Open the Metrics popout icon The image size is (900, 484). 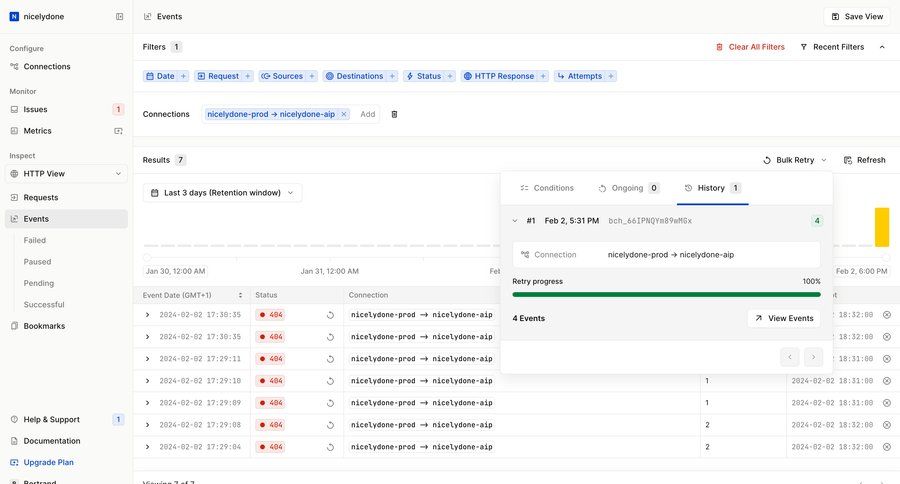pyautogui.click(x=118, y=131)
